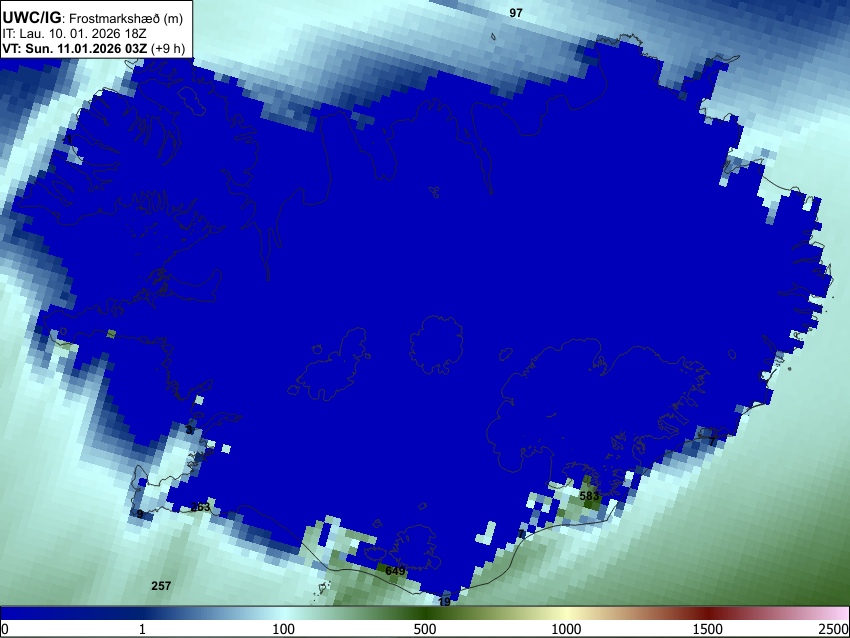The height and width of the screenshot is (638, 850).
Task: Click the initial time line 'IT: Lau. 10. 01. 2026 18Z'
Action: point(74,34)
